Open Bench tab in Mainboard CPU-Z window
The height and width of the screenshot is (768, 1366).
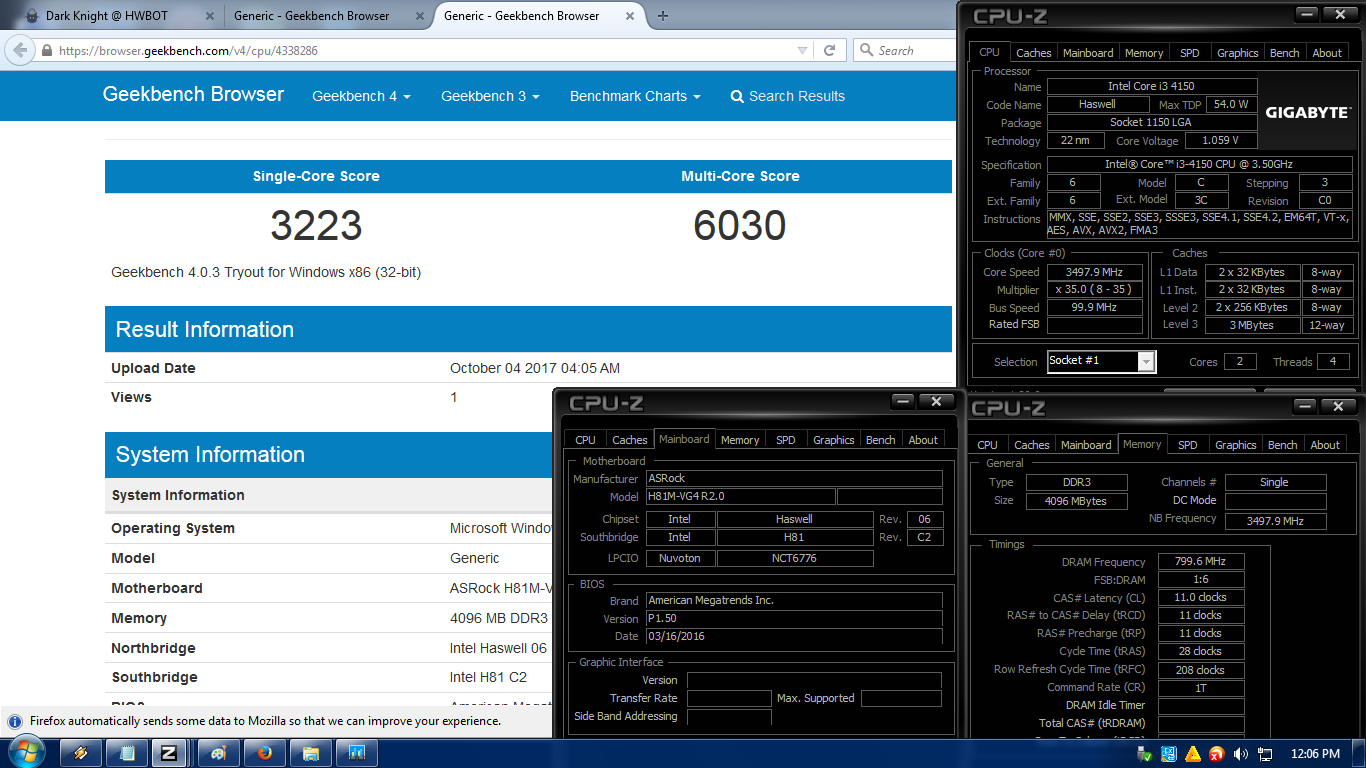click(x=881, y=440)
